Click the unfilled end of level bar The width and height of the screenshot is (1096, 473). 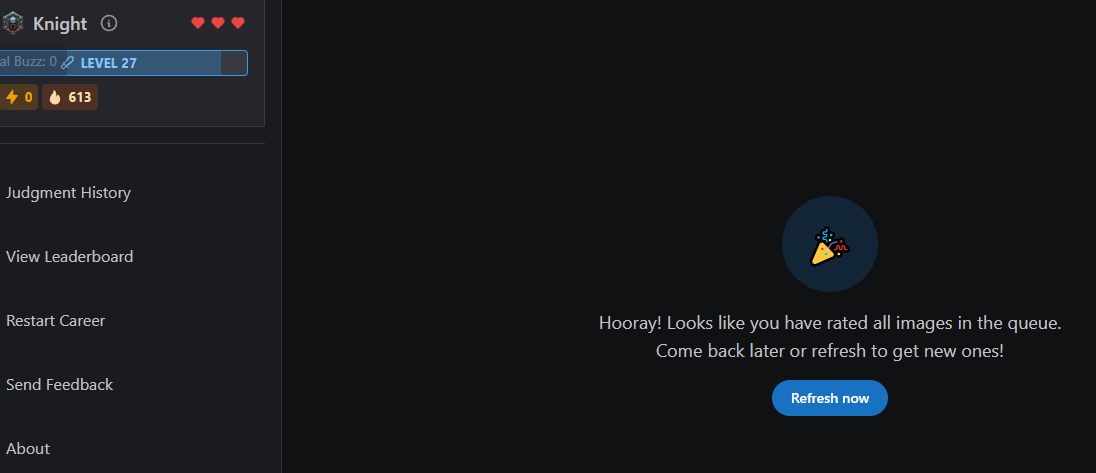tap(234, 63)
